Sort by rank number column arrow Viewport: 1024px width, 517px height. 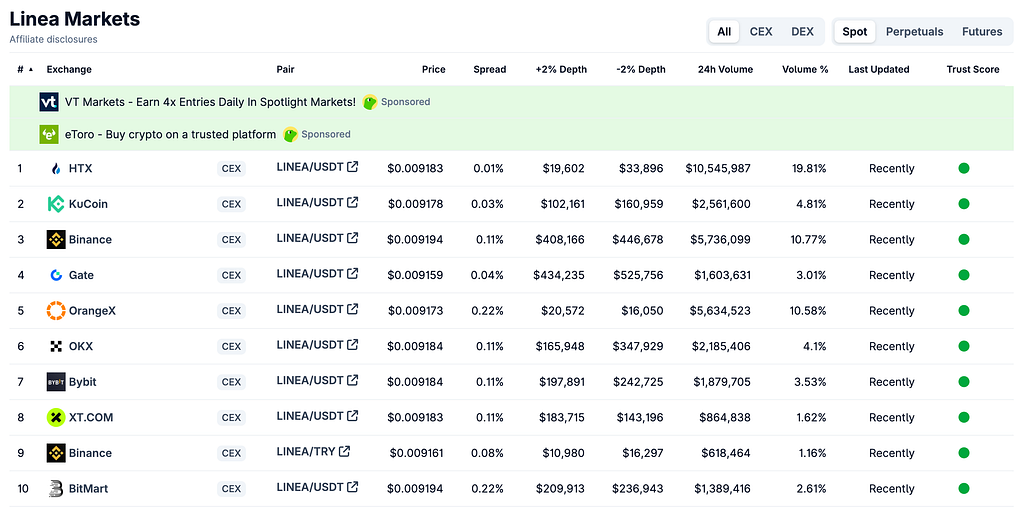[x=31, y=69]
